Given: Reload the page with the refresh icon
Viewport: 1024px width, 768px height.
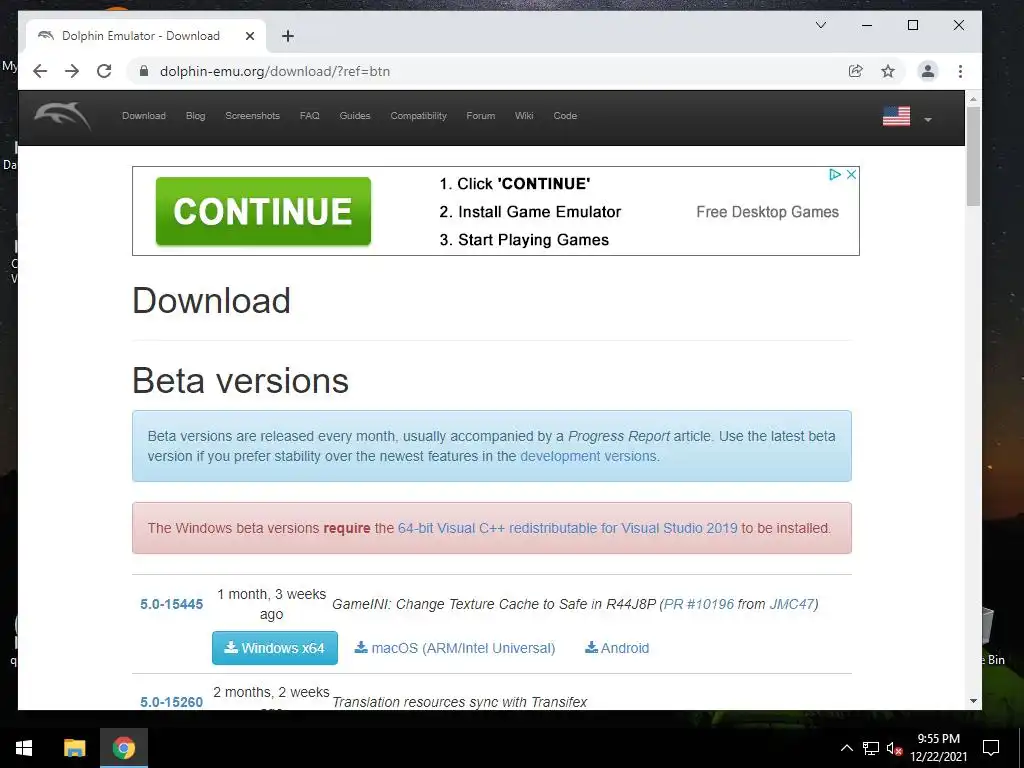Looking at the screenshot, I should [x=104, y=71].
